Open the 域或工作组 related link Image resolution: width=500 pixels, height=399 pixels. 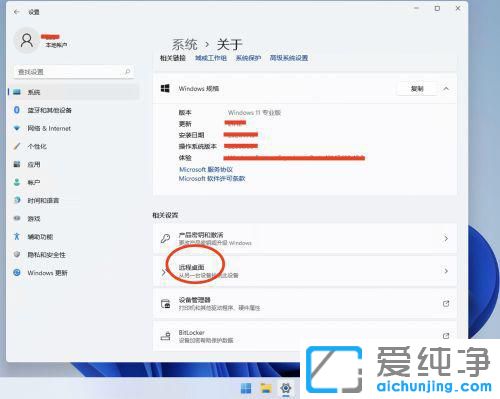tap(211, 58)
